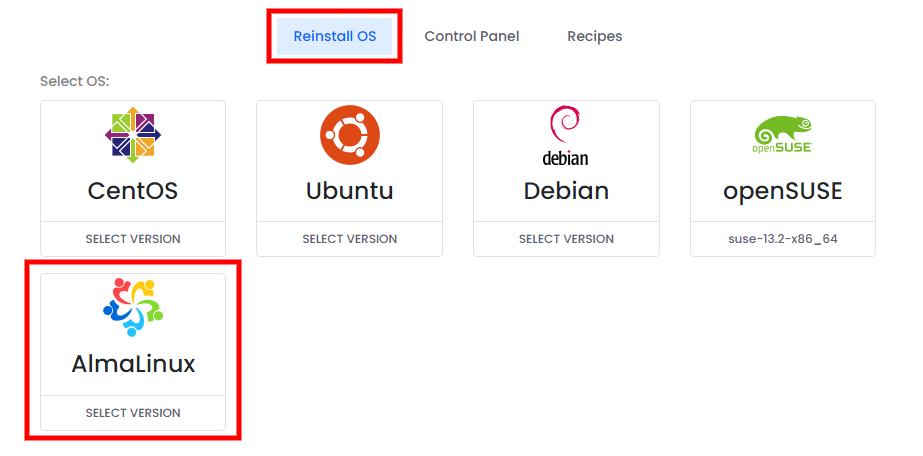Choose the Ubuntu title text
Viewport: 923px width, 456px height.
pos(350,191)
